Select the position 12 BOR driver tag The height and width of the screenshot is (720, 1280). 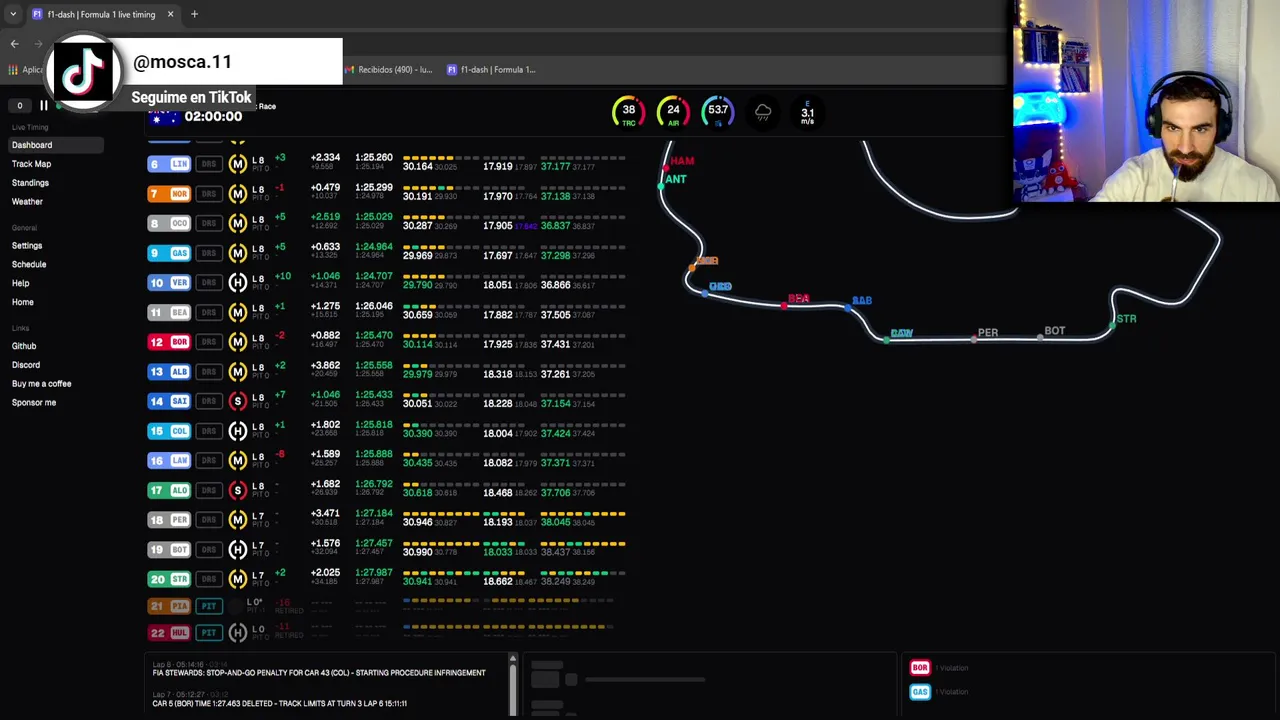[169, 342]
